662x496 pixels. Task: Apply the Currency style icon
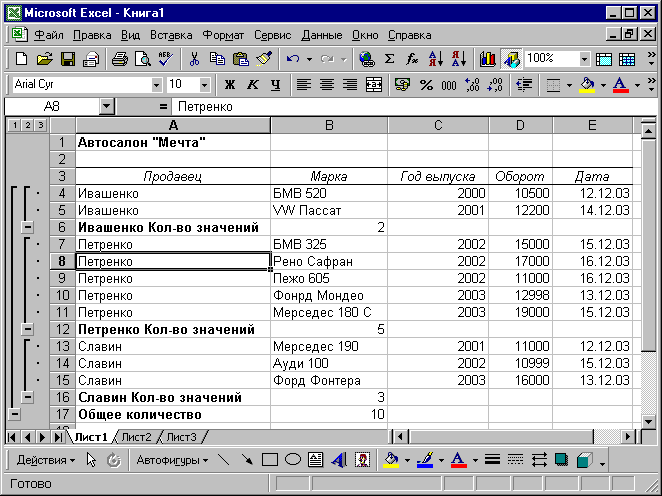point(402,85)
